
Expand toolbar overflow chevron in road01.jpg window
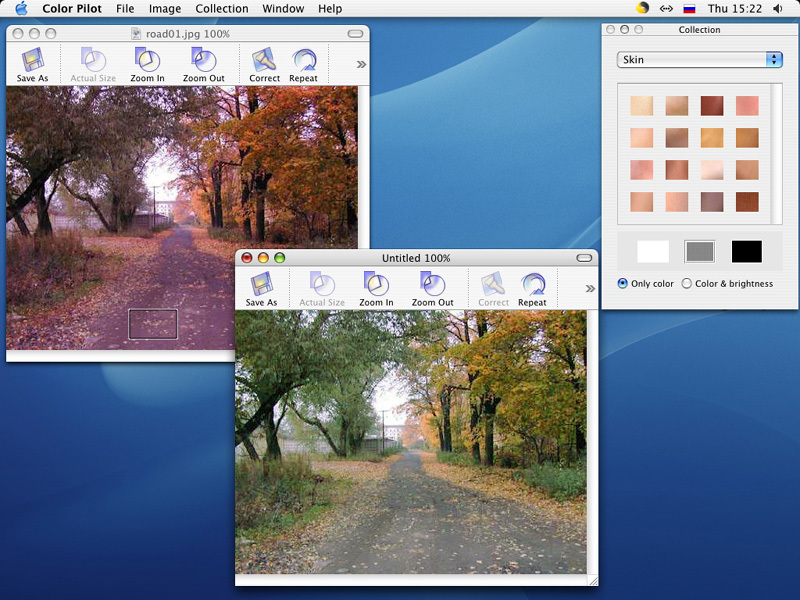[x=361, y=64]
